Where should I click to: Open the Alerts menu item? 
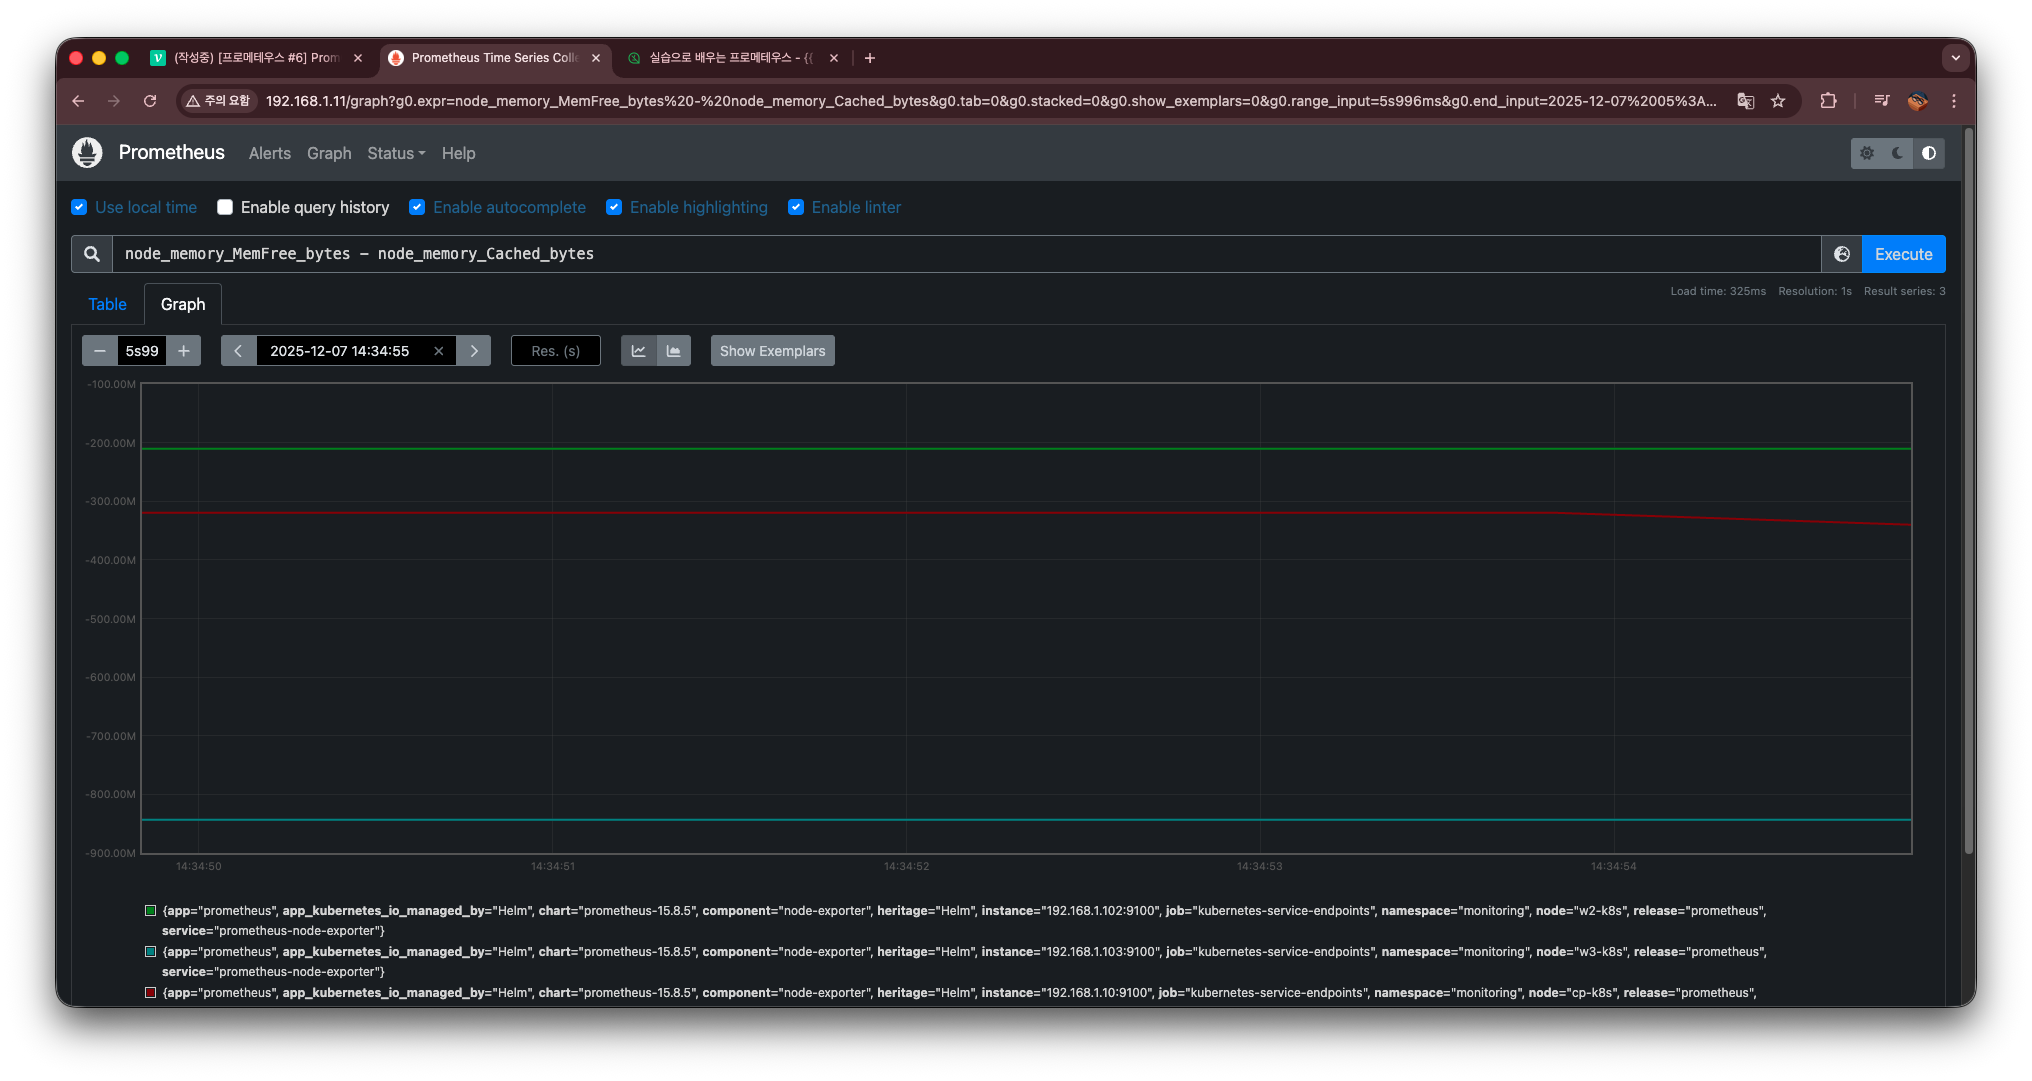coord(269,153)
